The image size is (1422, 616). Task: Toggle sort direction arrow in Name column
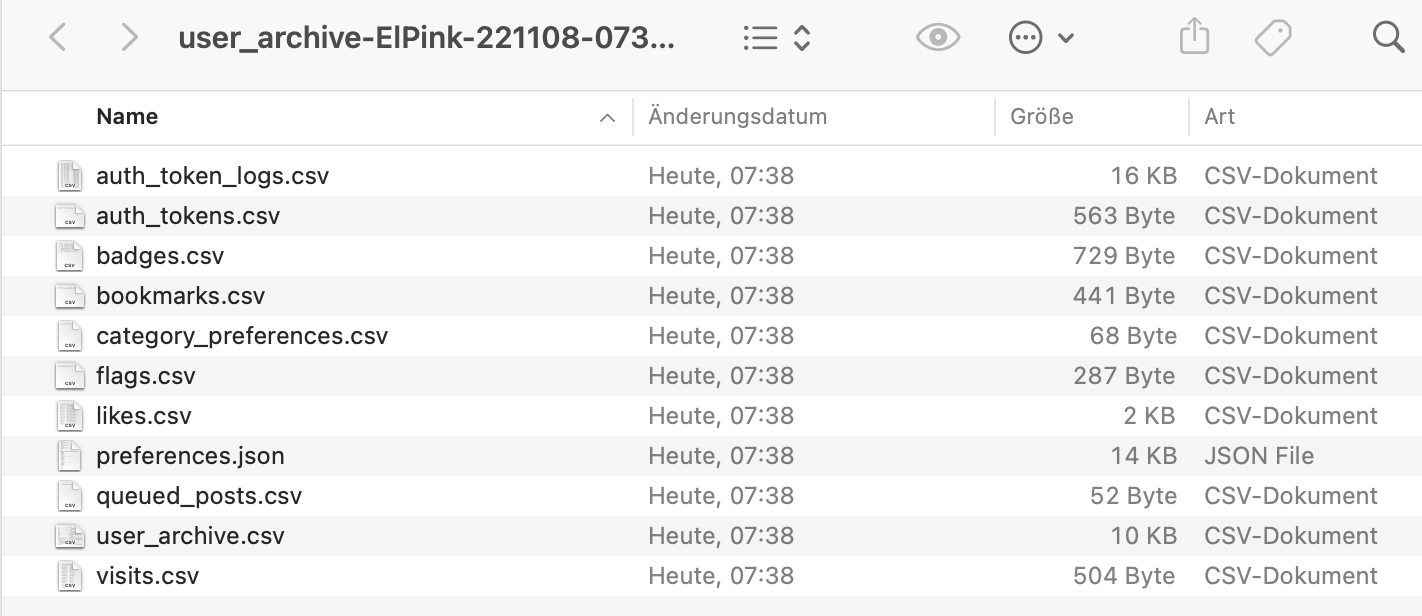(x=606, y=118)
